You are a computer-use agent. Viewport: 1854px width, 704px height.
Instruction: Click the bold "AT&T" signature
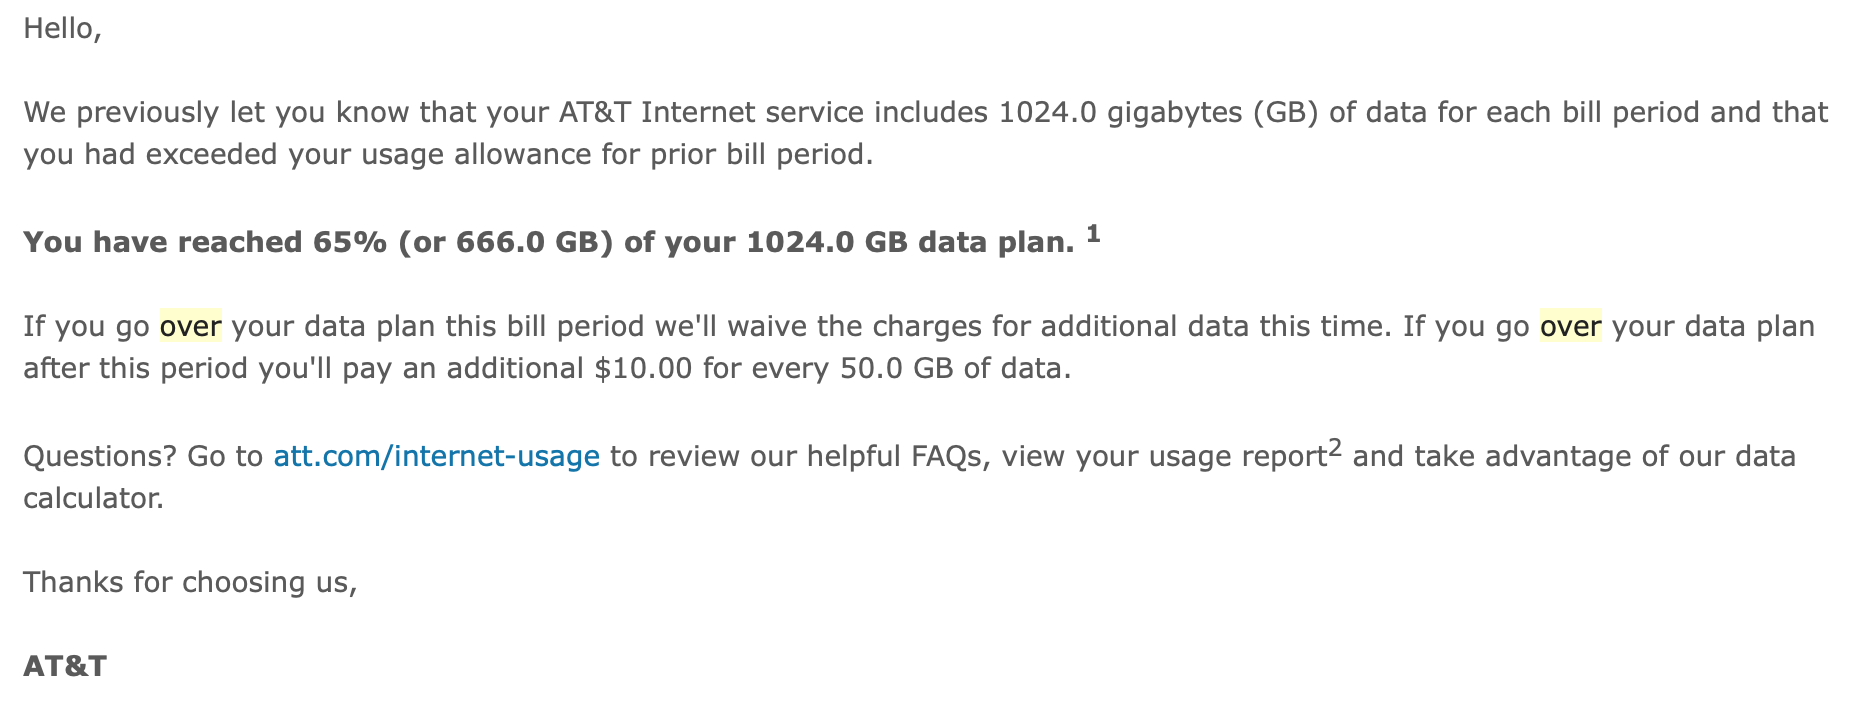click(x=65, y=667)
